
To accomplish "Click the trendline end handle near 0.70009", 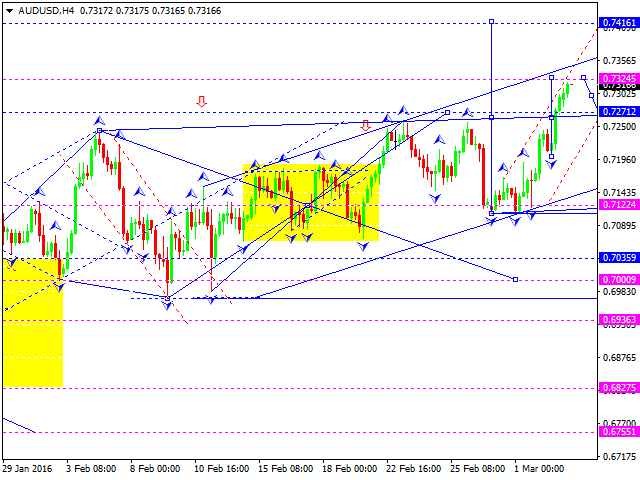I will click(516, 280).
